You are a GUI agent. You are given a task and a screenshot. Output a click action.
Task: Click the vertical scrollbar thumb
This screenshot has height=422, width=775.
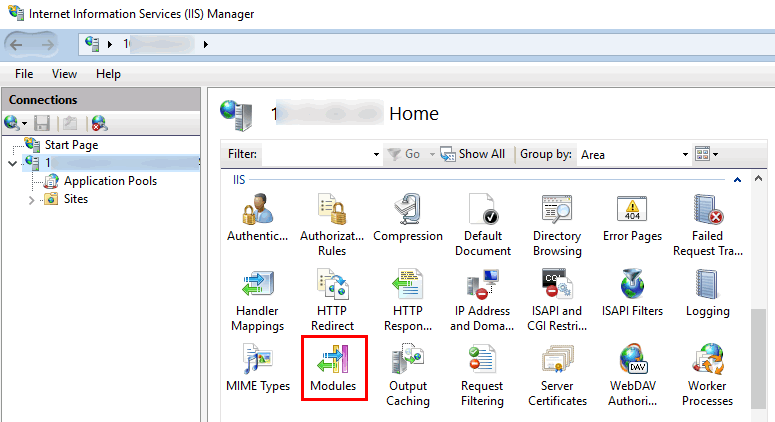[759, 358]
